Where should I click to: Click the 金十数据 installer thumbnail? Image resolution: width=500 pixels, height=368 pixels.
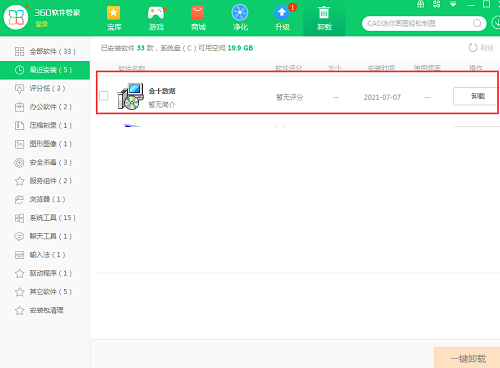(x=131, y=97)
